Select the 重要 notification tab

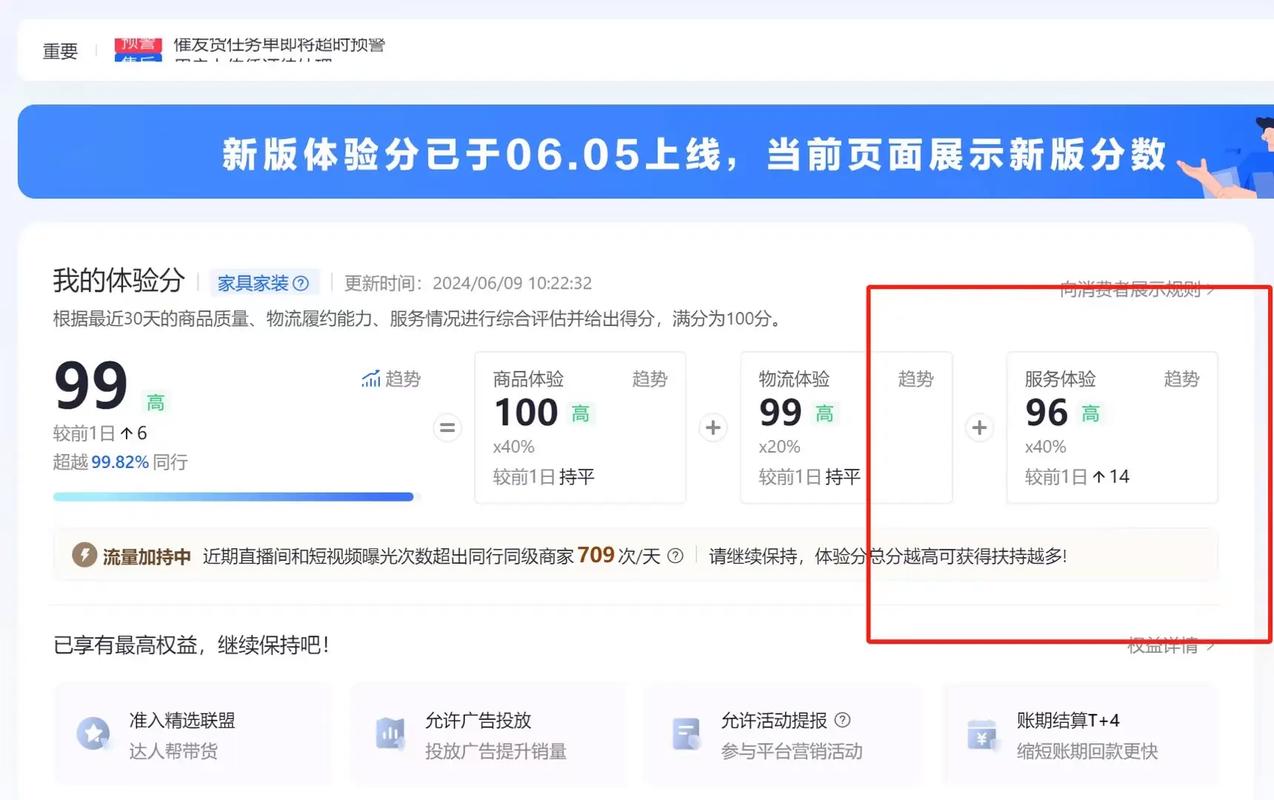coord(60,51)
